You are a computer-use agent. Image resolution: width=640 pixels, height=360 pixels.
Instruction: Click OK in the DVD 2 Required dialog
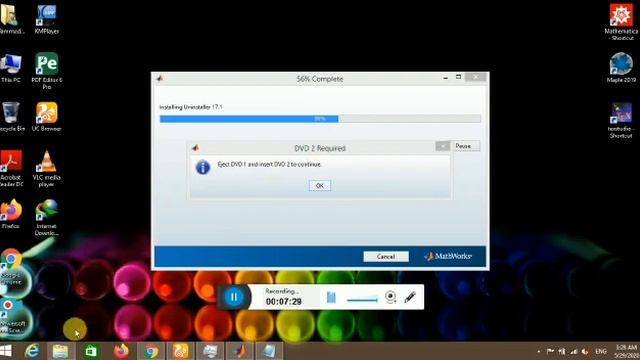320,186
